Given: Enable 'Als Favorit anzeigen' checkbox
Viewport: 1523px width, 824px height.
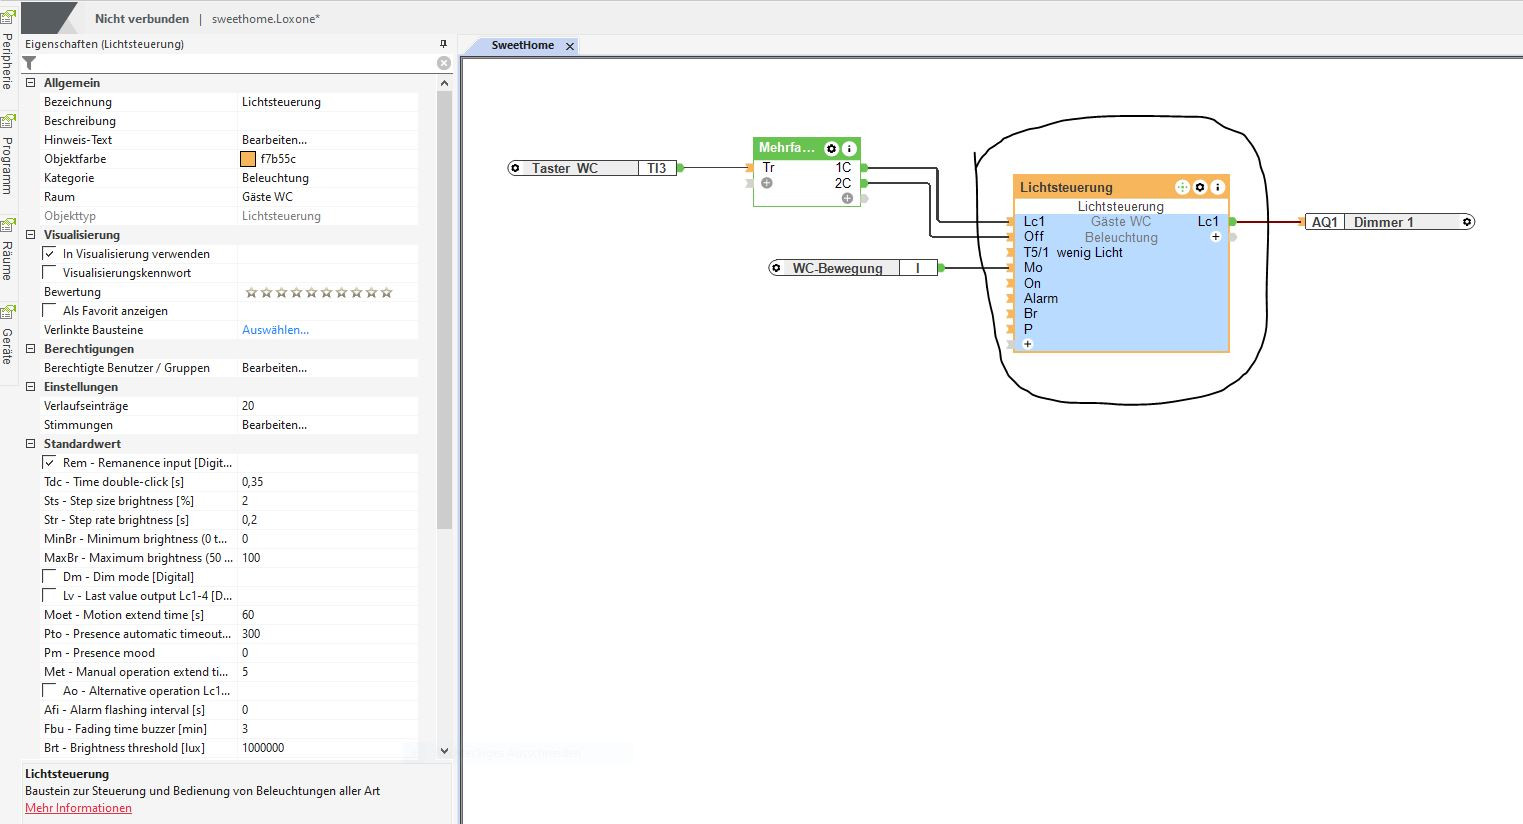Looking at the screenshot, I should (49, 311).
